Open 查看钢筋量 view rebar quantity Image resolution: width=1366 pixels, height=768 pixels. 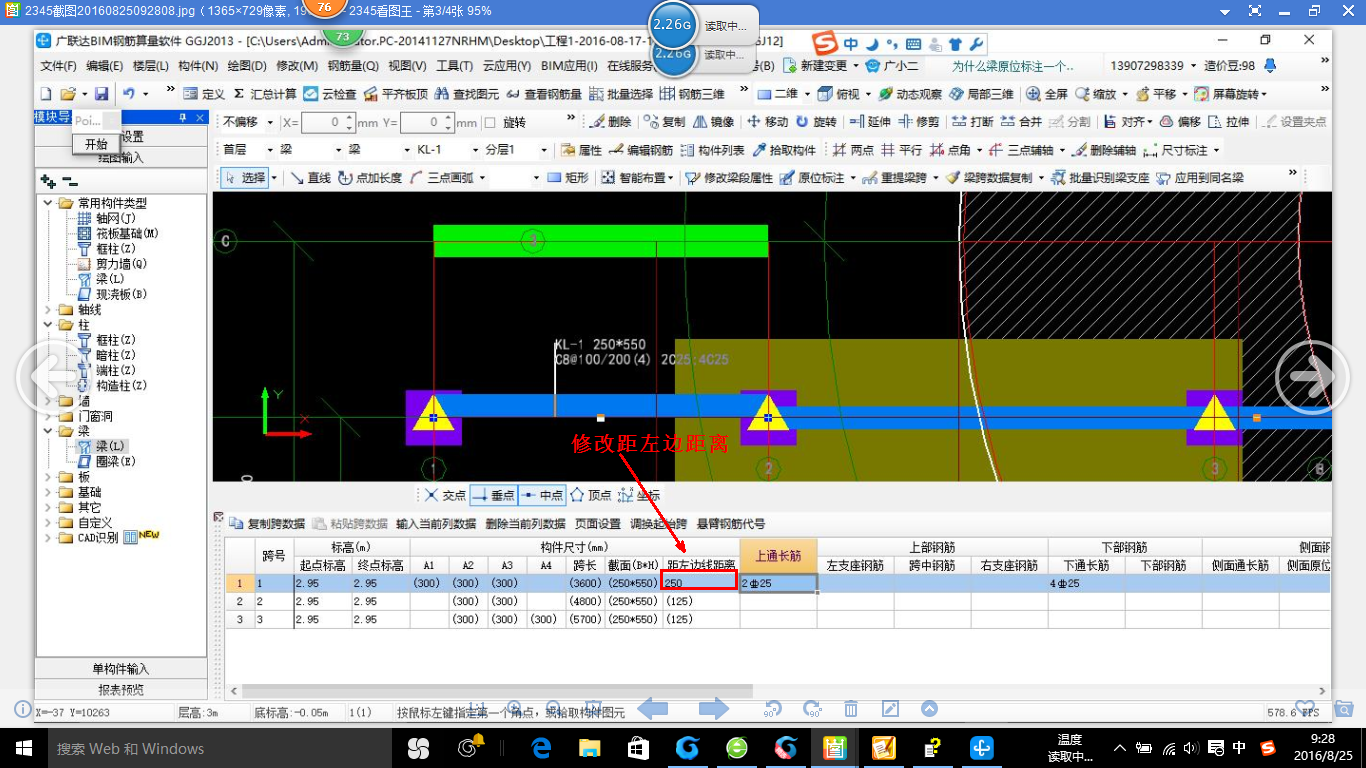tap(544, 94)
